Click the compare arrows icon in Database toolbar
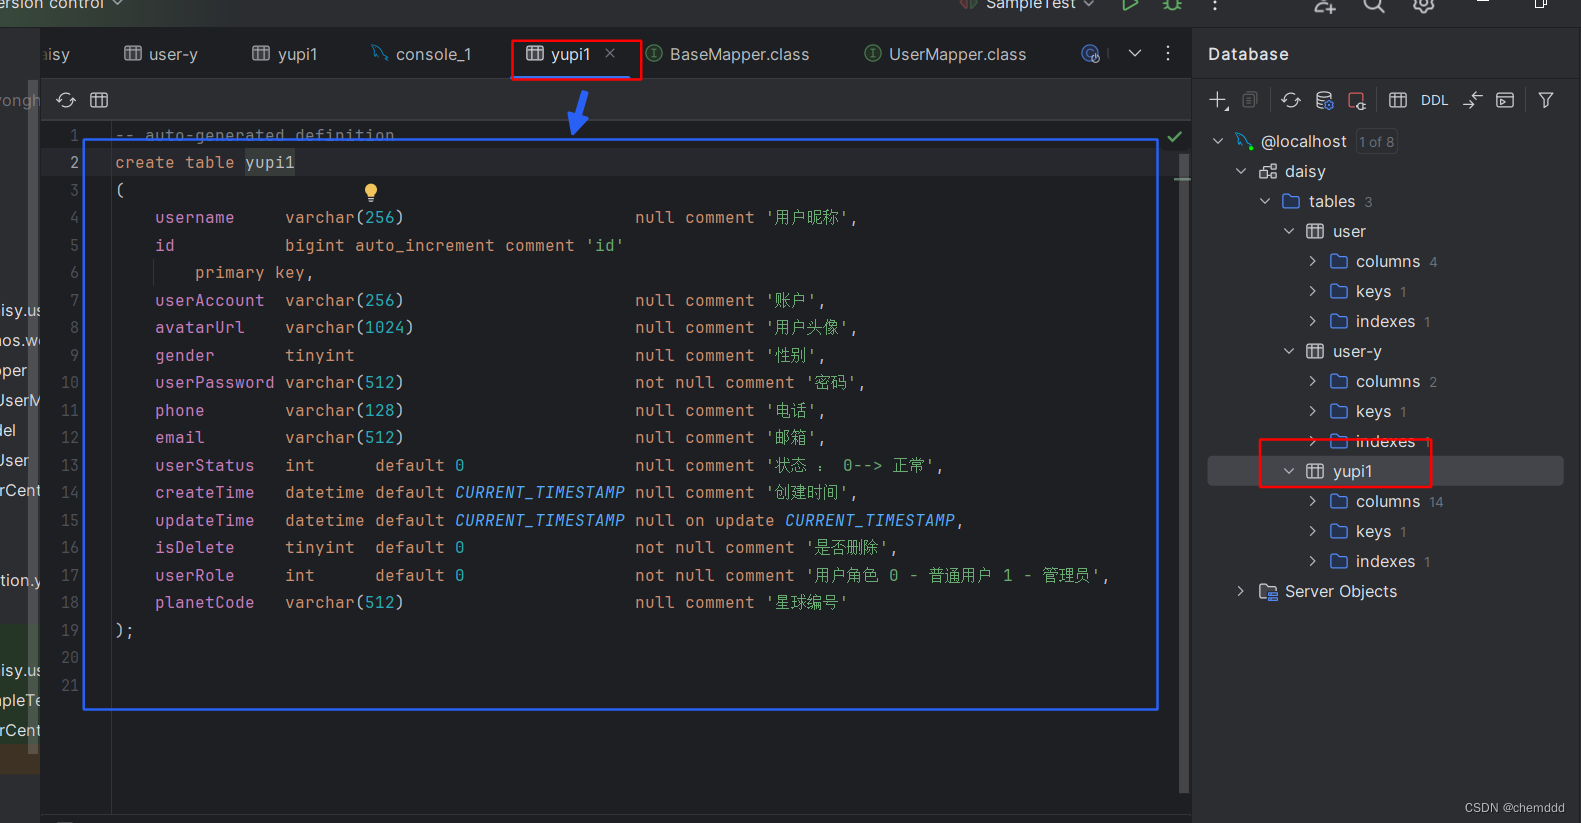Screen dimensions: 1581x823 tap(1472, 100)
